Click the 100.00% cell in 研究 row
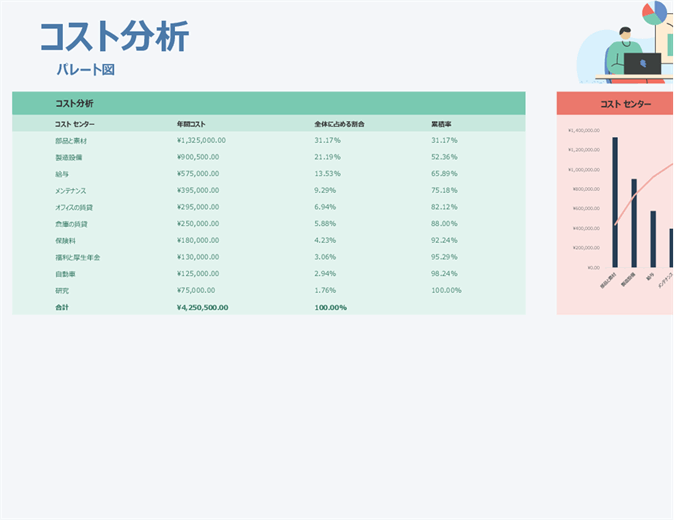675x520 pixels. pyautogui.click(x=446, y=290)
